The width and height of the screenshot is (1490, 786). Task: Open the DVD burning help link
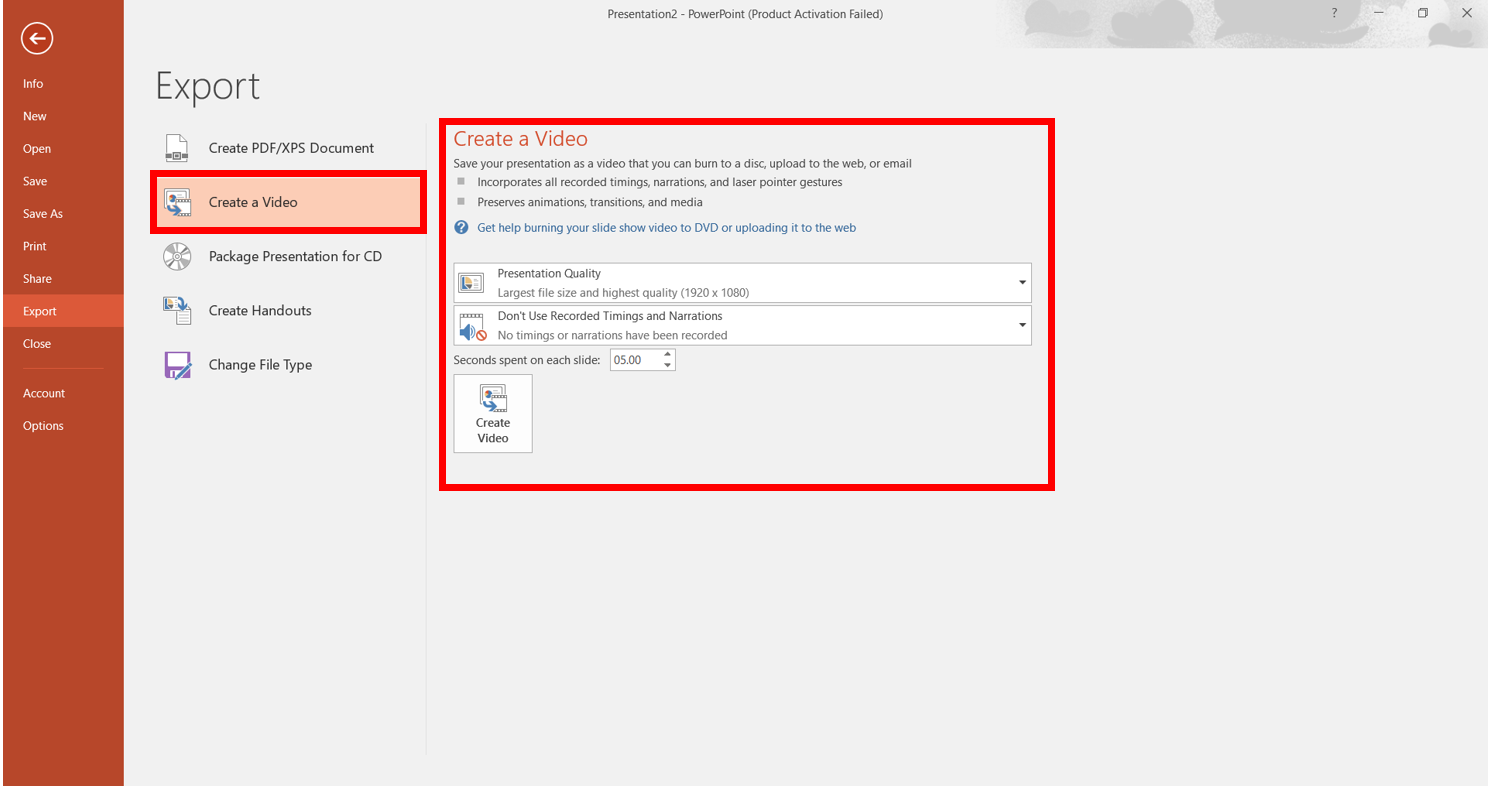(x=666, y=228)
